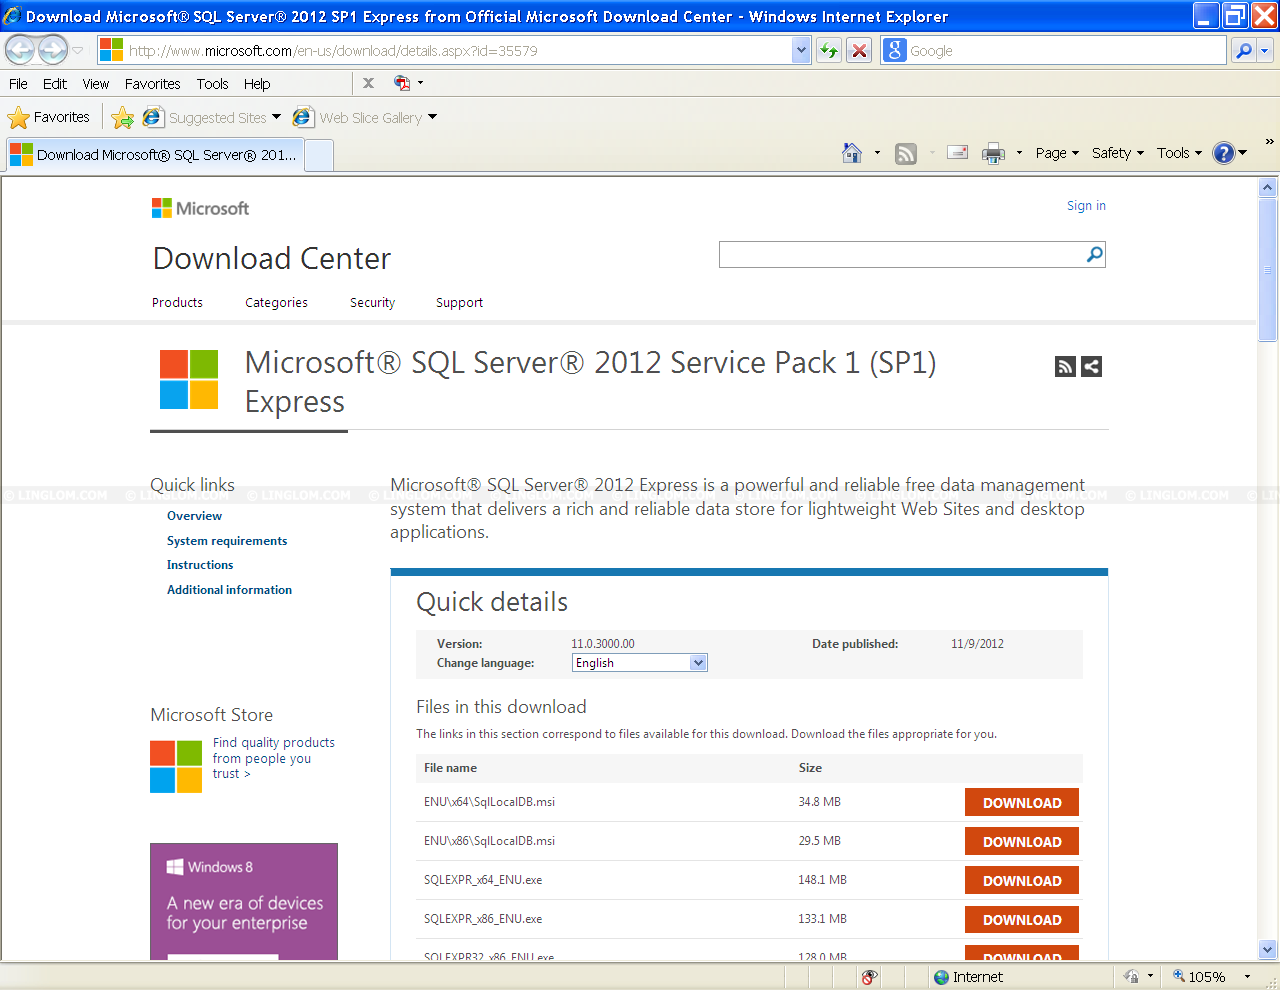Click the Google search box
Viewport: 1280px width, 990px height.
pos(1066,50)
